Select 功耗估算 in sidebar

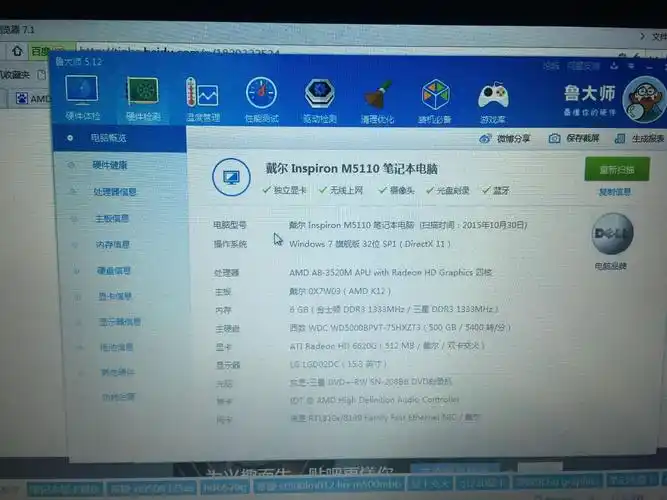[x=119, y=397]
